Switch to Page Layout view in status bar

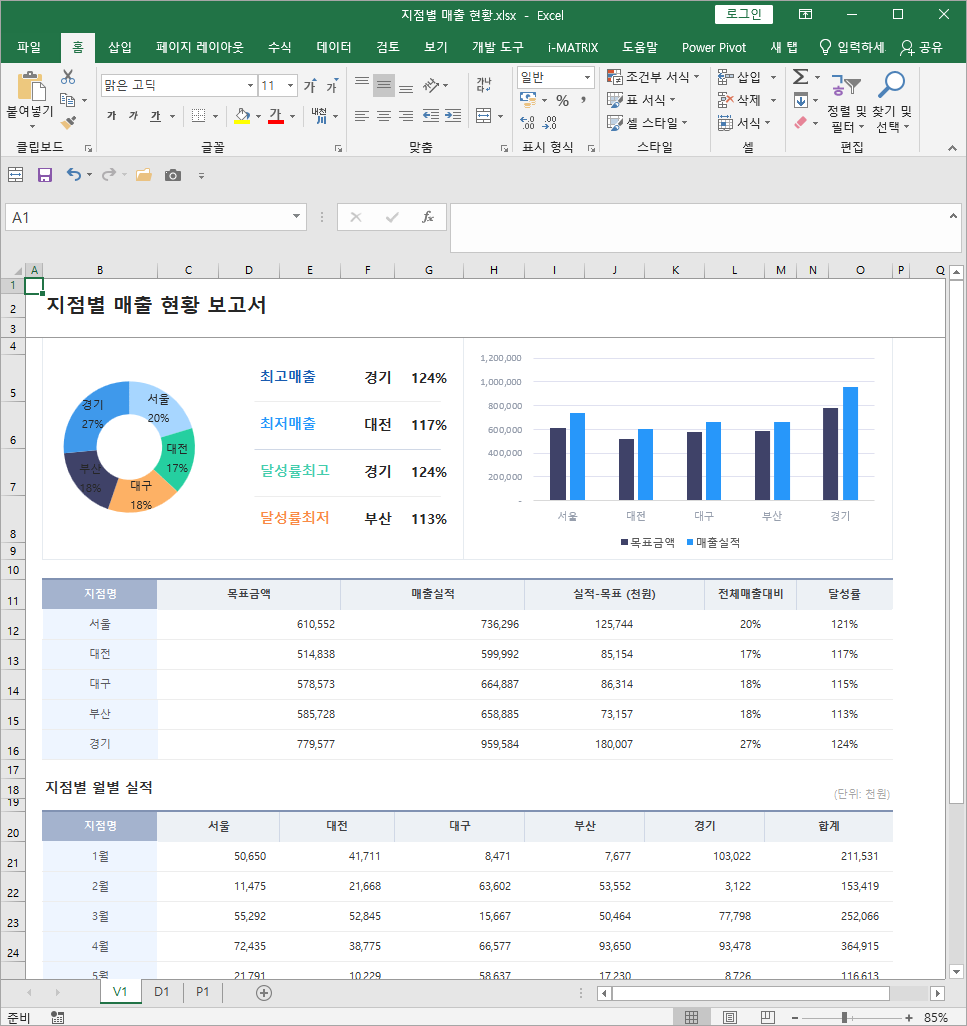[x=730, y=1017]
